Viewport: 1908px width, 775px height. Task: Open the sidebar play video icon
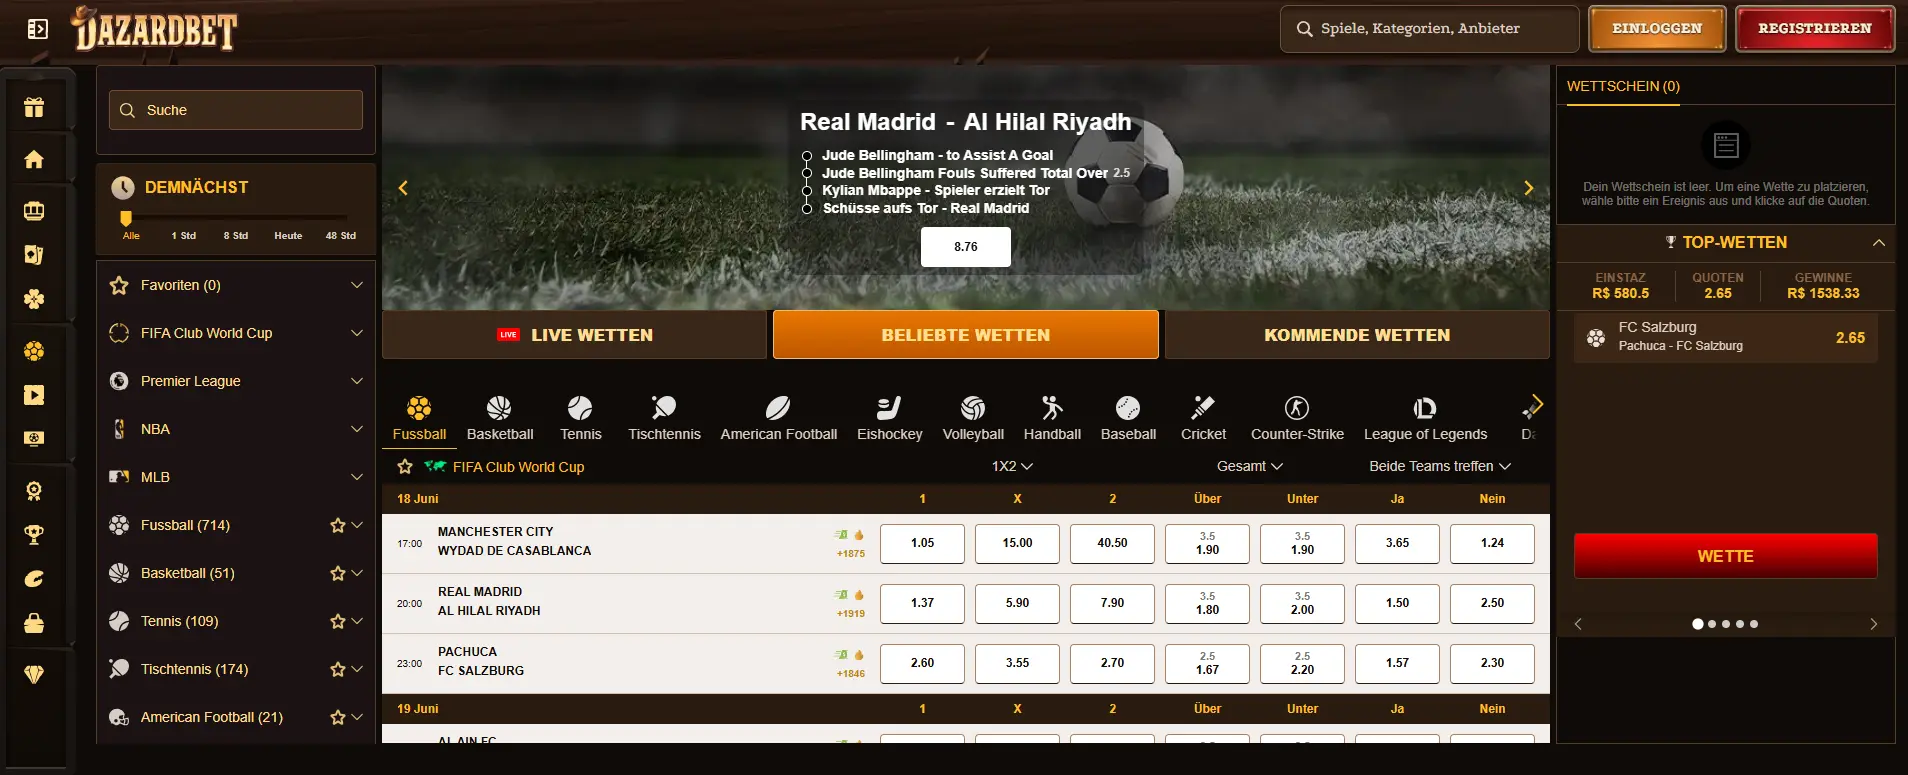pyautogui.click(x=34, y=395)
